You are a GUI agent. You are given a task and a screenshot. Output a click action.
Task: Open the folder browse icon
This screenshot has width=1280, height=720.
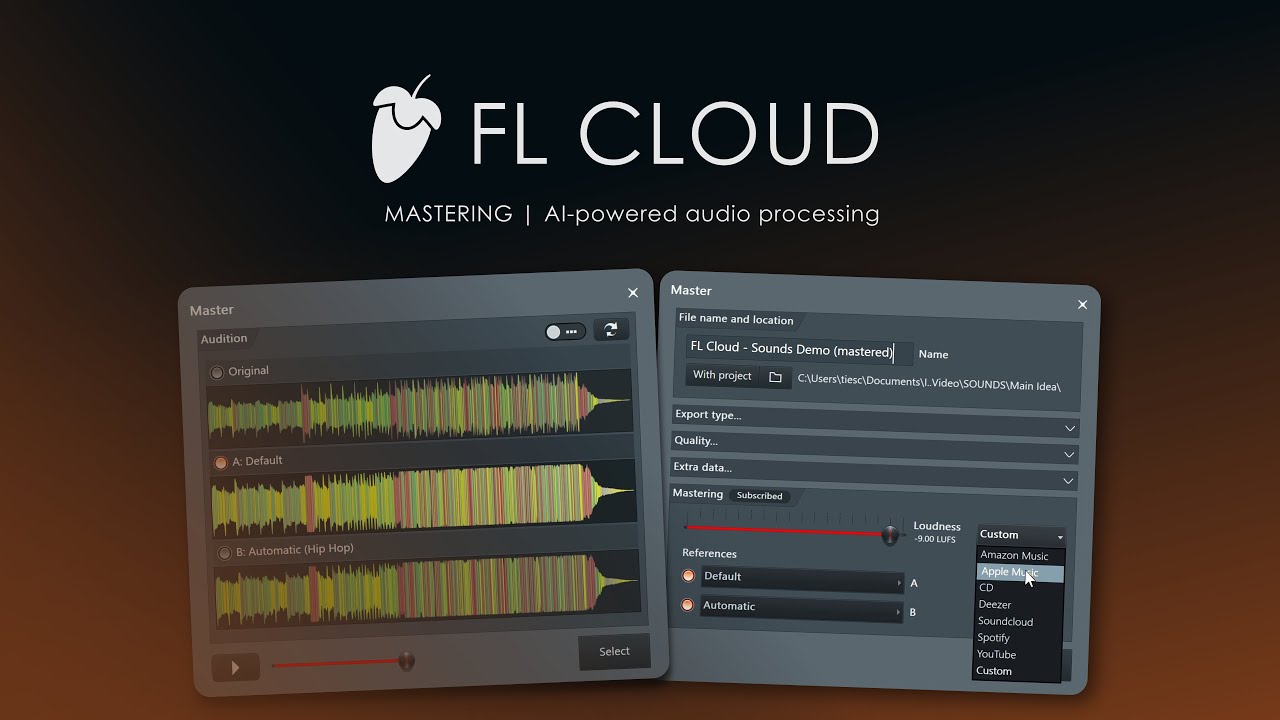pos(775,378)
